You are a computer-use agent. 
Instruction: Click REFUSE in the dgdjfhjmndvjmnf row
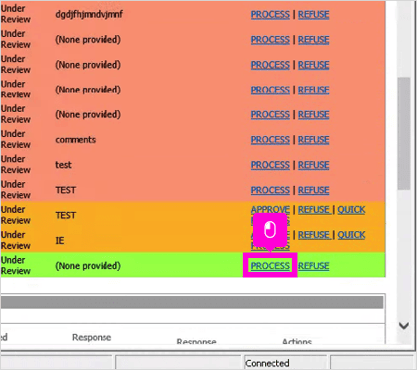(x=313, y=15)
